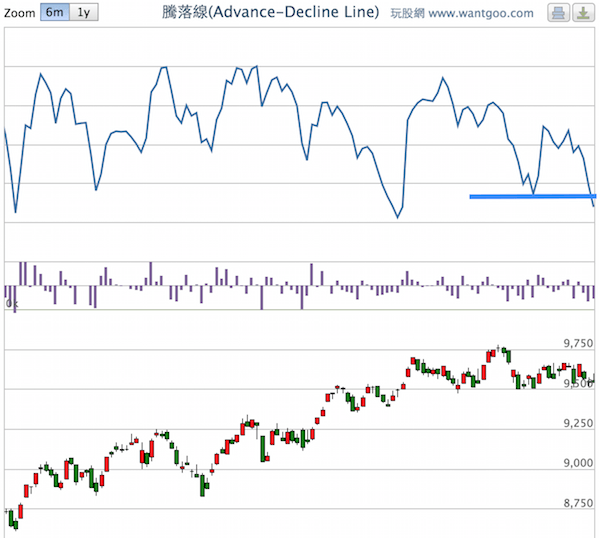The height and width of the screenshot is (538, 600).
Task: Click the download chart export icon
Action: point(581,13)
